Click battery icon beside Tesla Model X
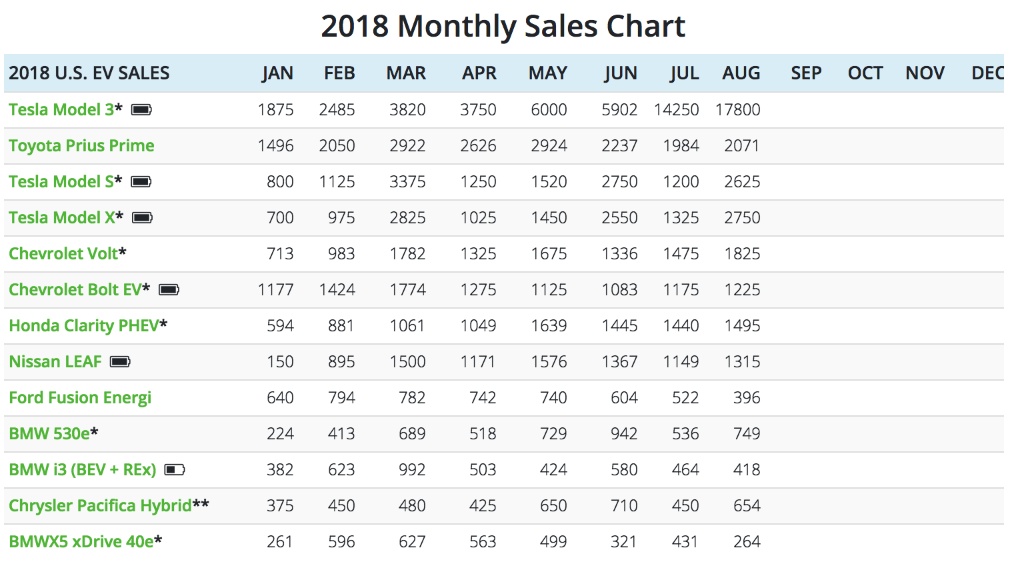This screenshot has height=569, width=1018. click(142, 217)
